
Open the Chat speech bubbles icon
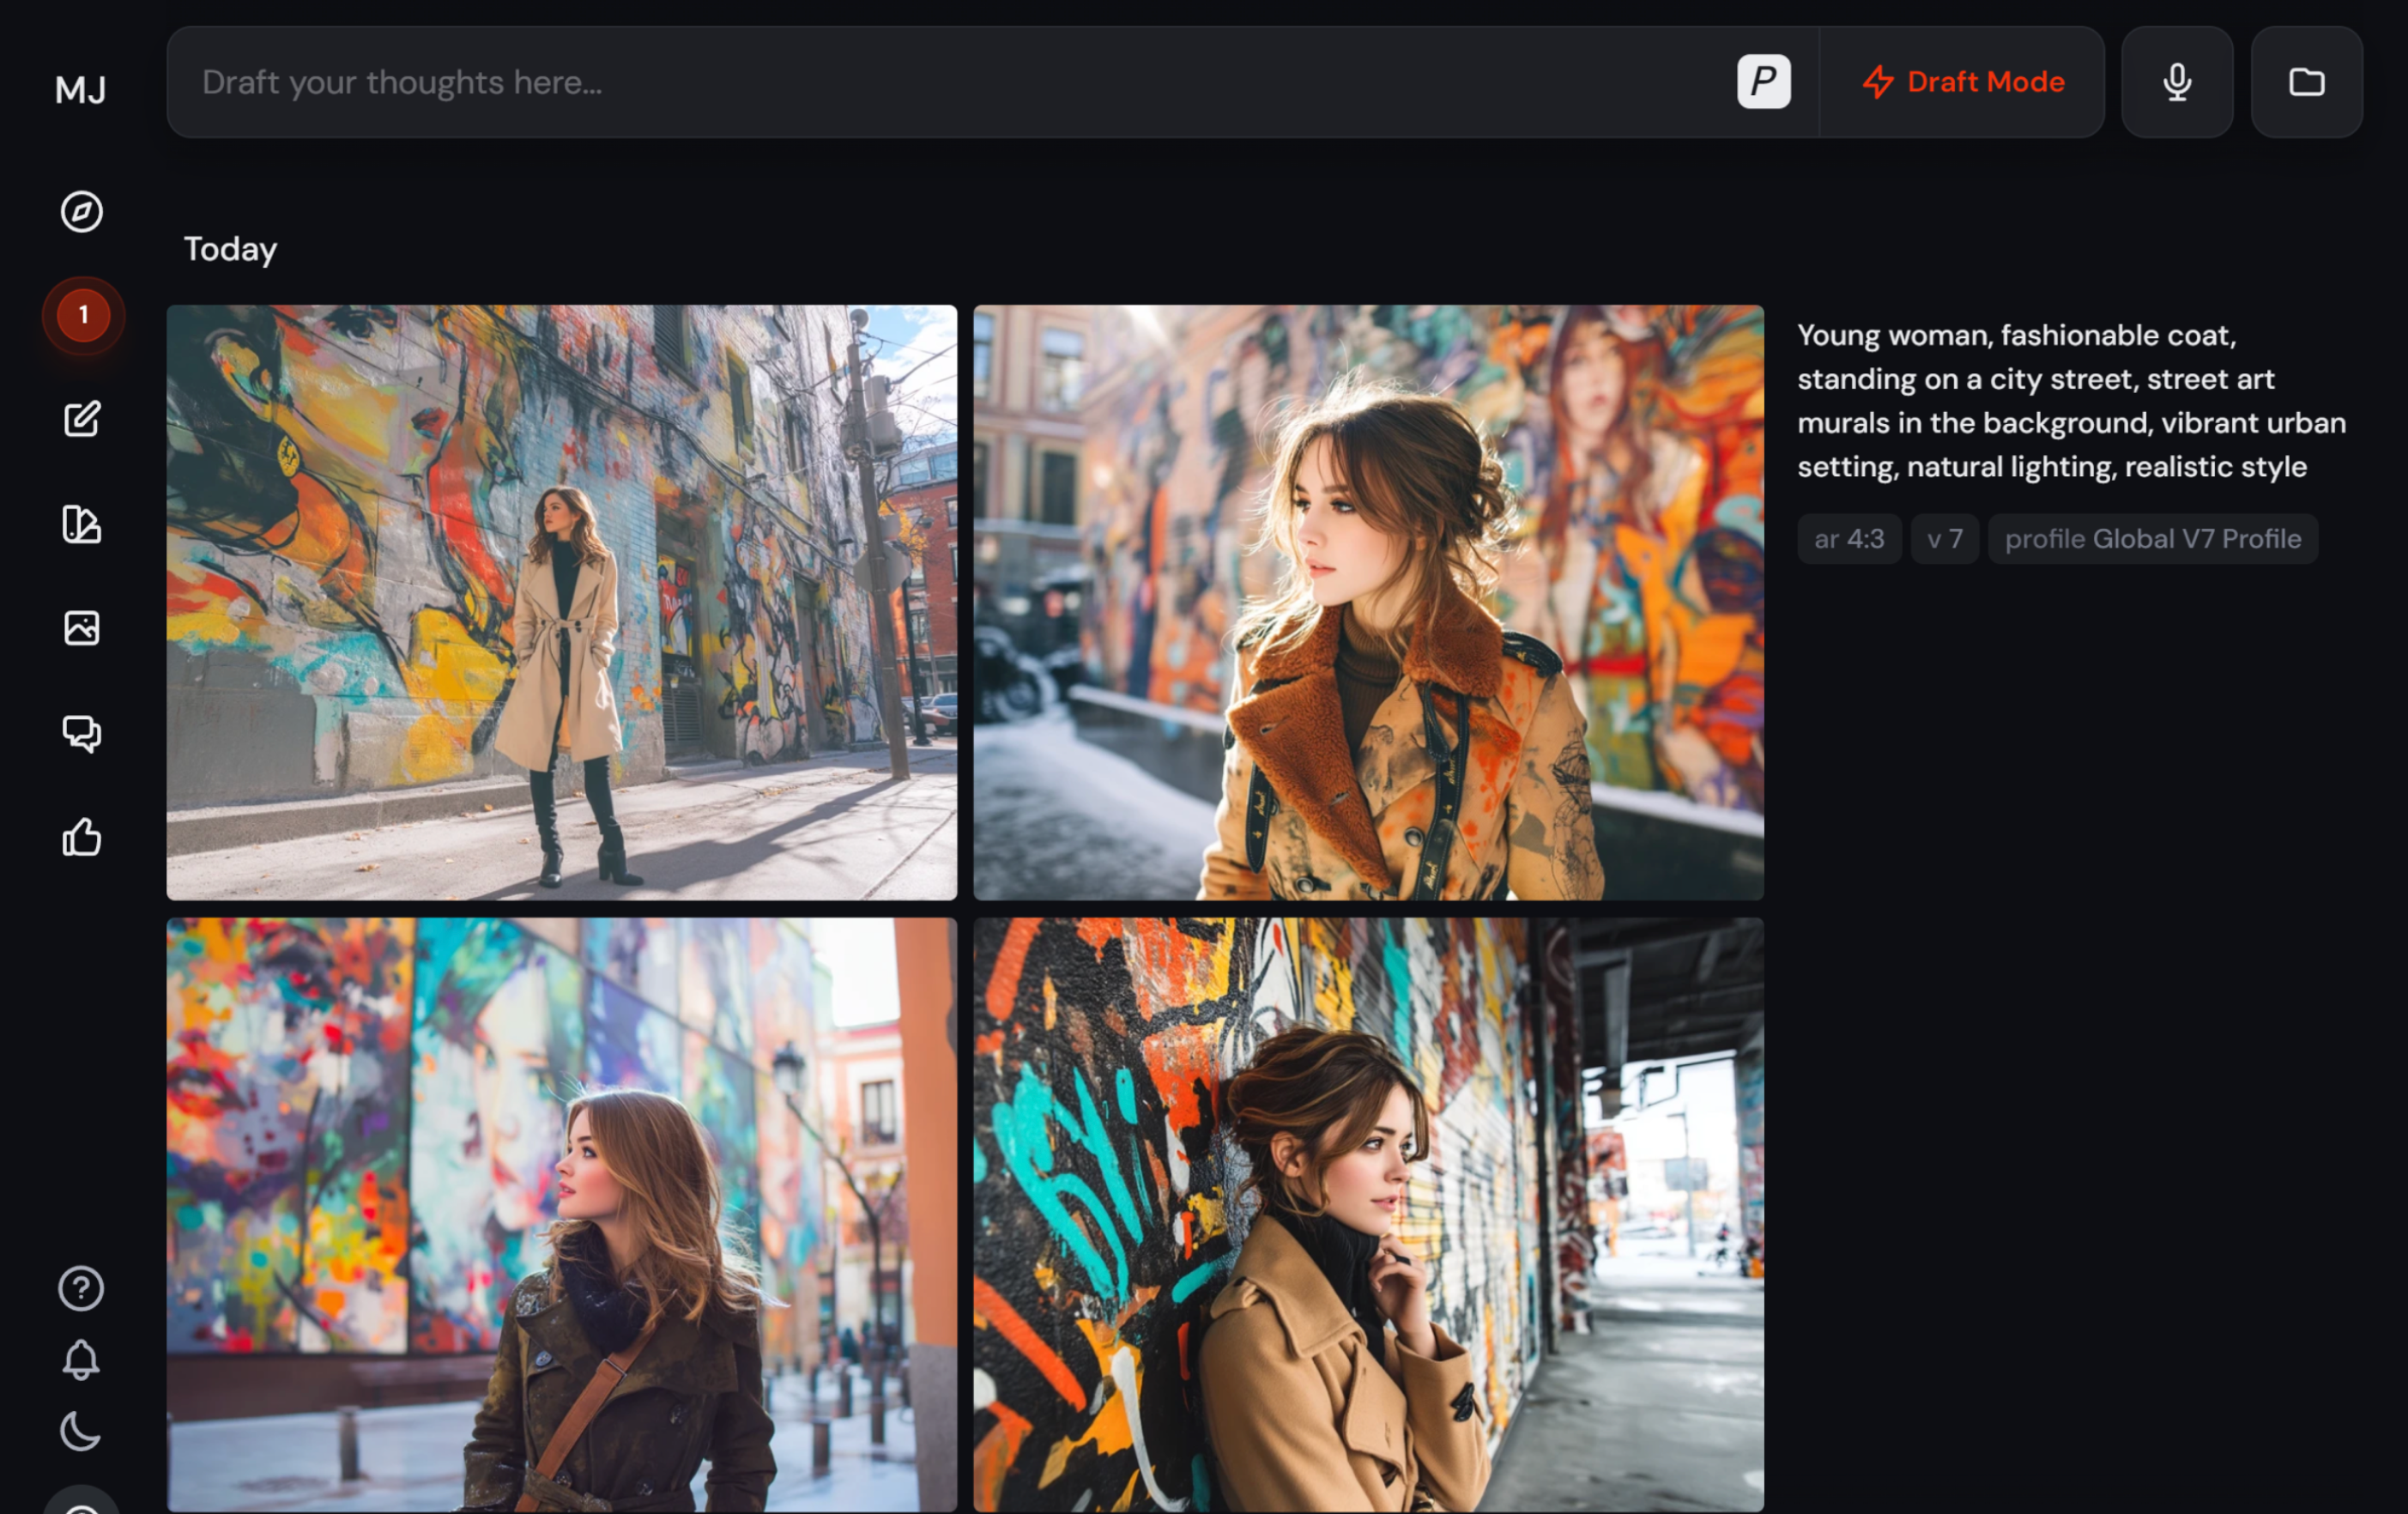click(82, 733)
